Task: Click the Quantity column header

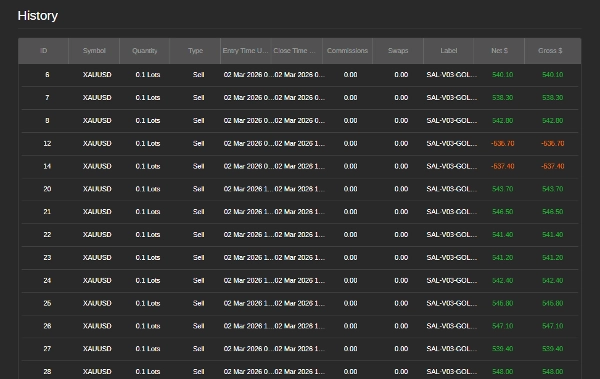Action: [x=145, y=51]
